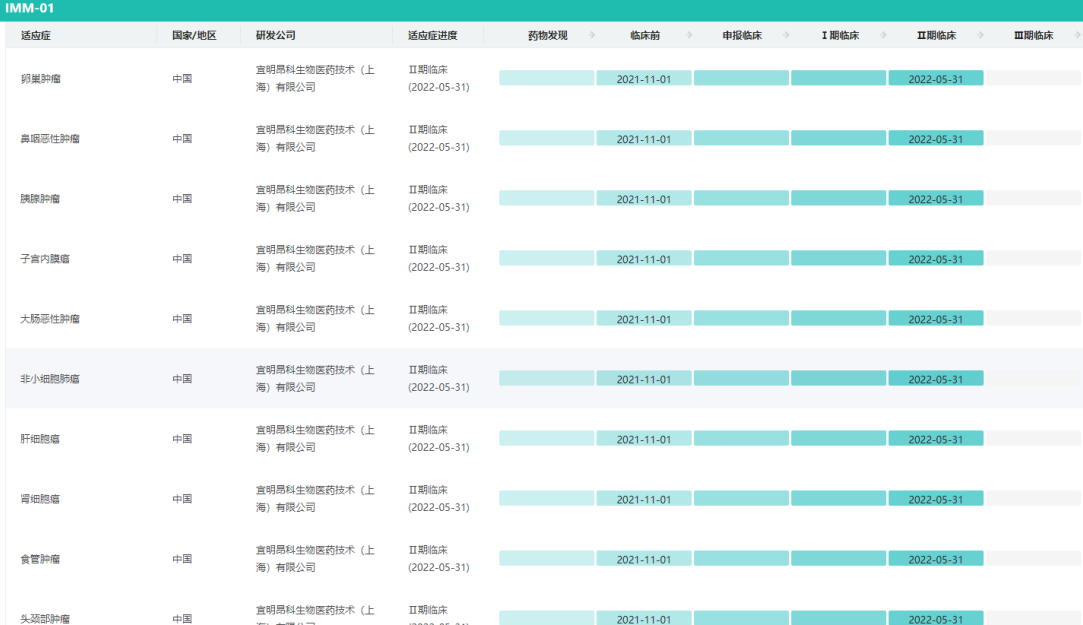Viewport: 1083px width, 625px height.
Task: Click the 申报临床 progress bar for 食管肿瘤
Action: tap(741, 559)
